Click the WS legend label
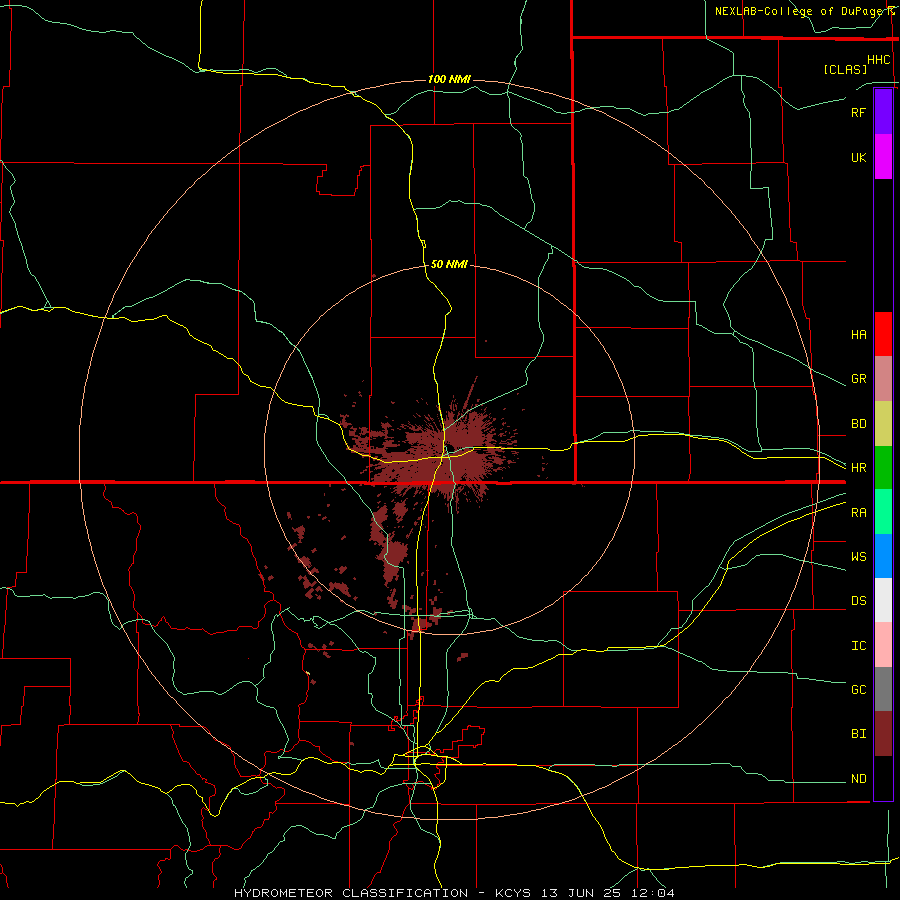Viewport: 900px width, 900px height. coord(858,557)
